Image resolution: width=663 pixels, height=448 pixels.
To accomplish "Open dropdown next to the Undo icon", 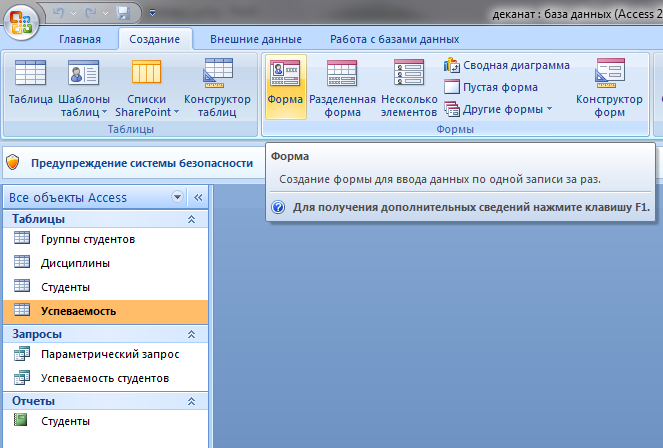I will 74,14.
